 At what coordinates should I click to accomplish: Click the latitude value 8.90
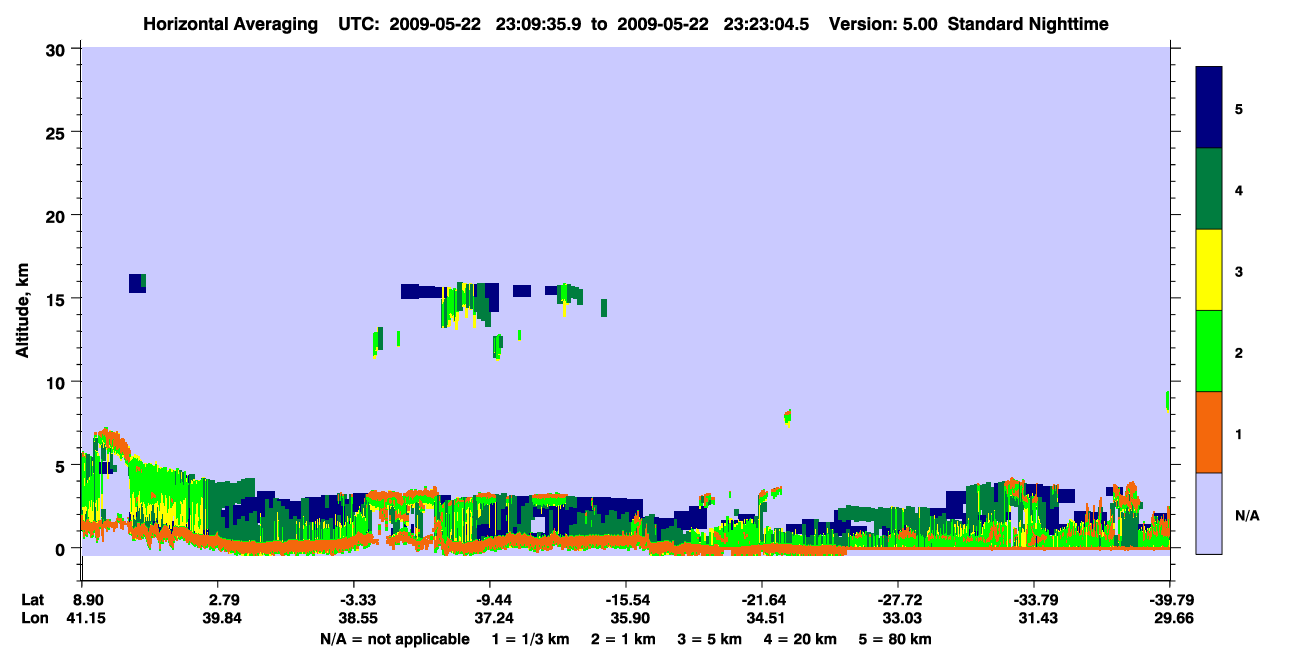[x=89, y=600]
